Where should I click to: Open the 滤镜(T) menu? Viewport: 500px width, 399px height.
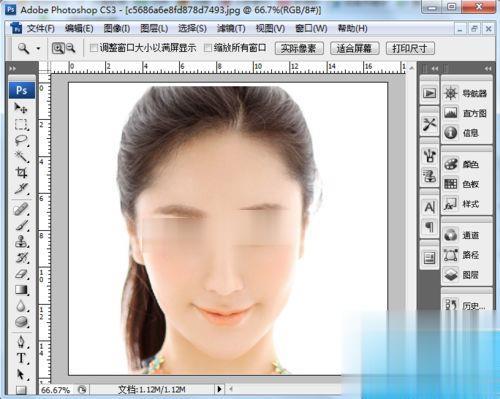[x=231, y=29]
